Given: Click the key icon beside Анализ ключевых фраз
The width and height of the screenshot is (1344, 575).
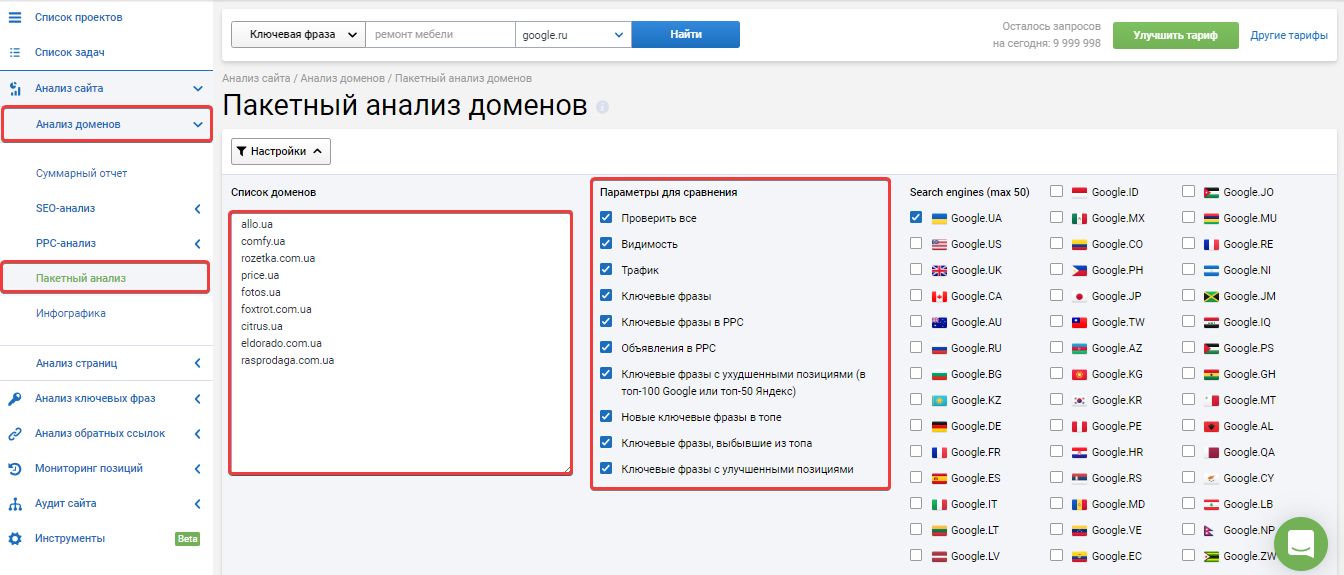Looking at the screenshot, I should point(15,398).
